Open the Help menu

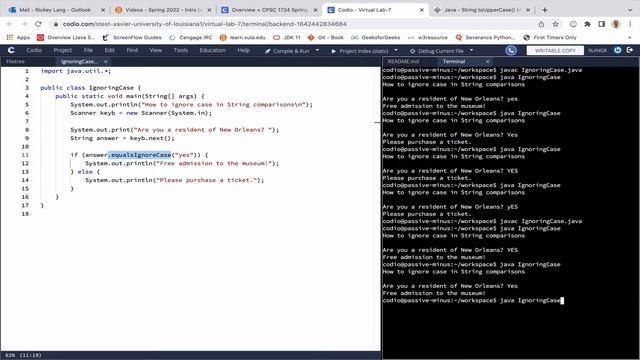(243, 50)
